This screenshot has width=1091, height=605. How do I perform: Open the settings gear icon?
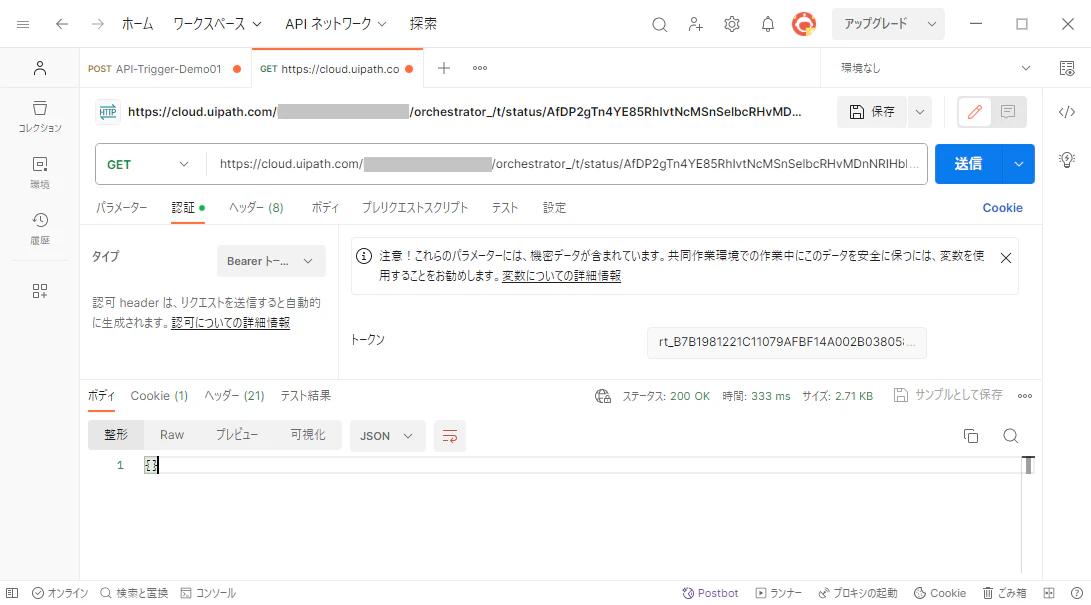tap(731, 24)
